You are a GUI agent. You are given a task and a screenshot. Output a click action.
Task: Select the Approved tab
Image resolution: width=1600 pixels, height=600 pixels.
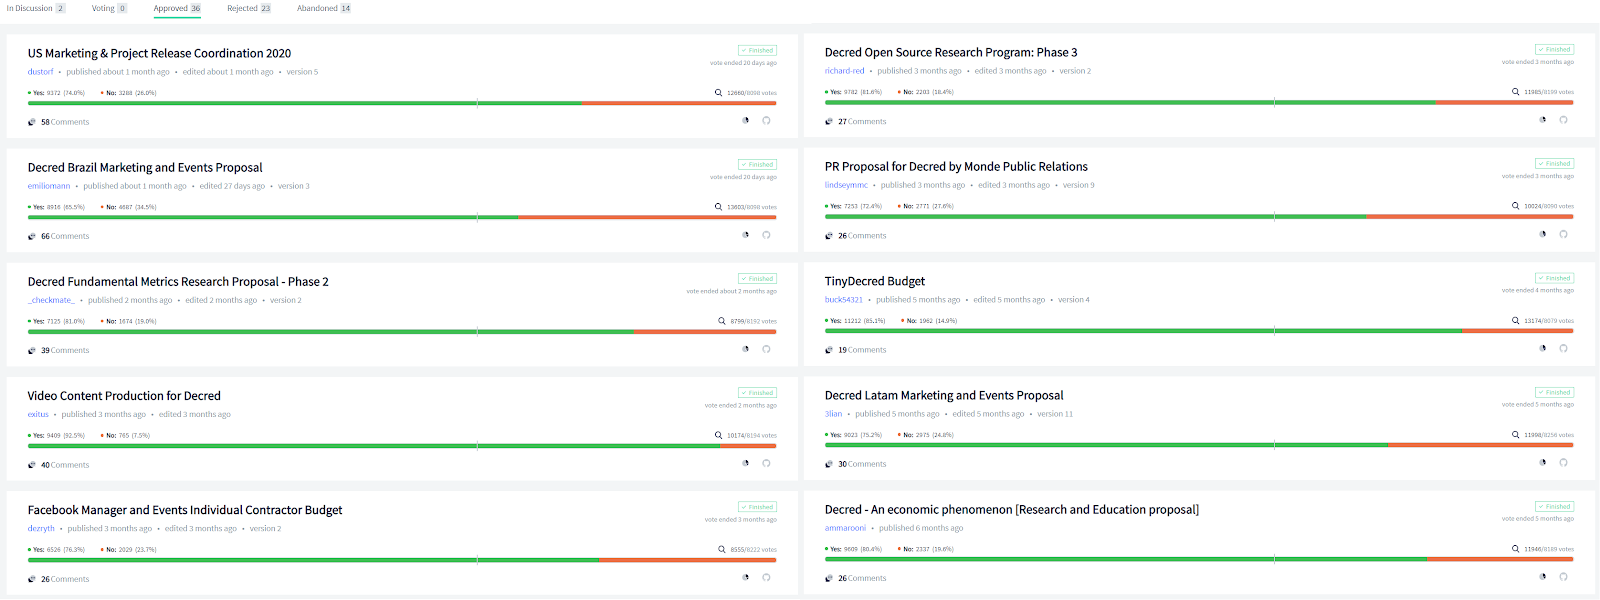(x=177, y=8)
